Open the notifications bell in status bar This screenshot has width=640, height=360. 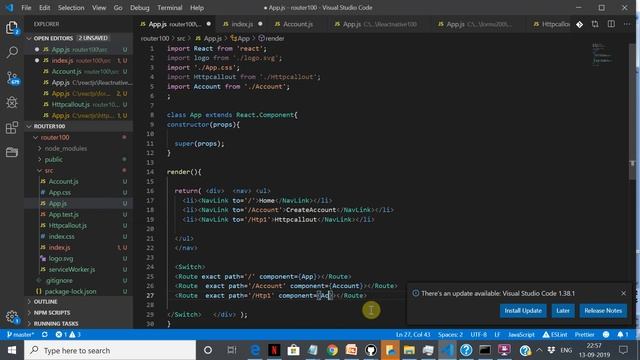tap(622, 334)
